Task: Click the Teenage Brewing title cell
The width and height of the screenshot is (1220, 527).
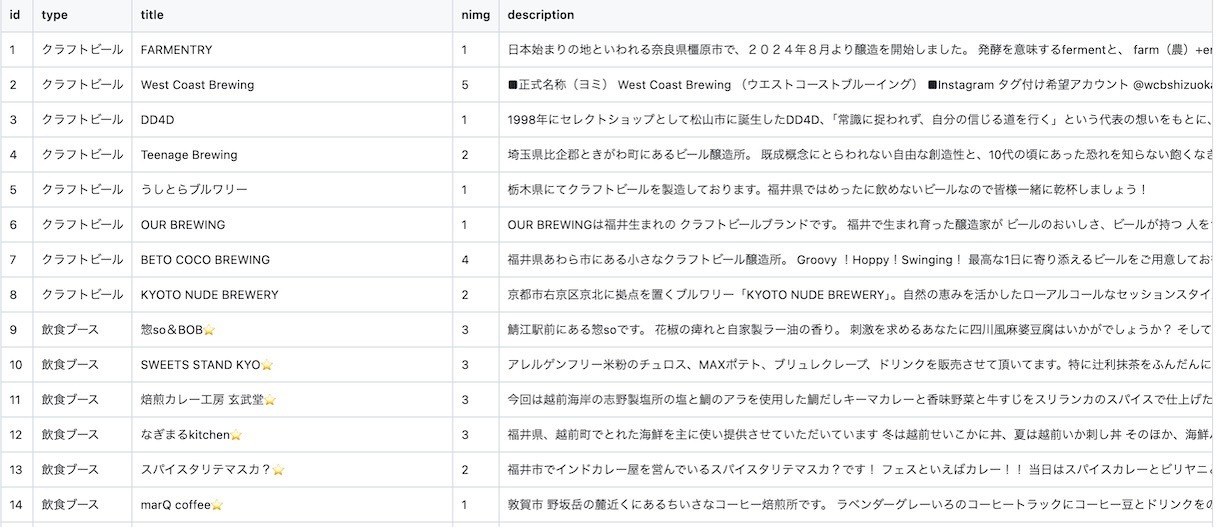Action: (189, 155)
